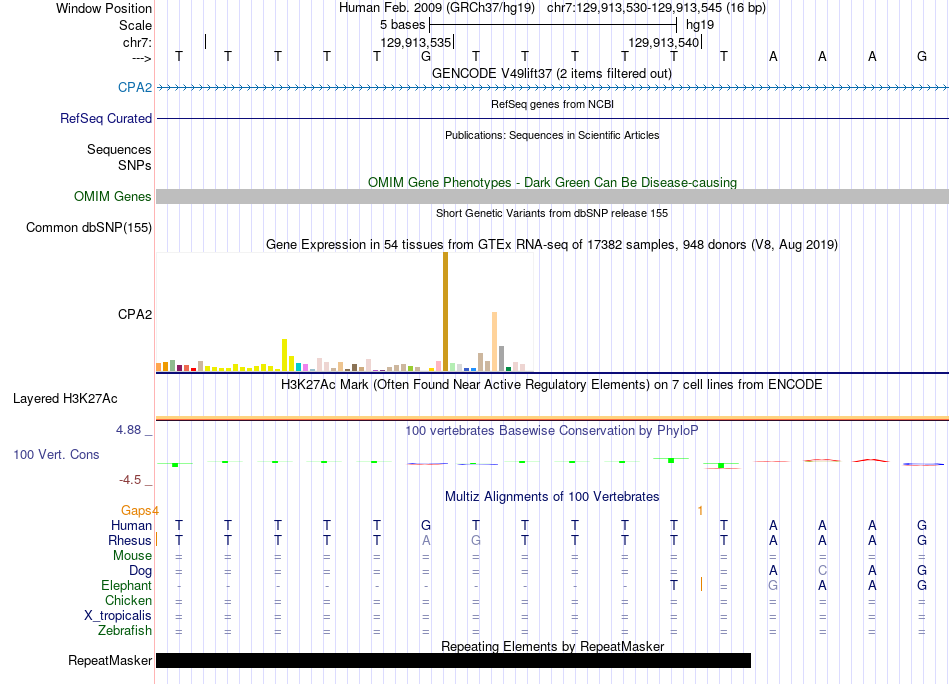The height and width of the screenshot is (684, 950).
Task: Click the peach-colored GTEx expression bar
Action: point(494,341)
